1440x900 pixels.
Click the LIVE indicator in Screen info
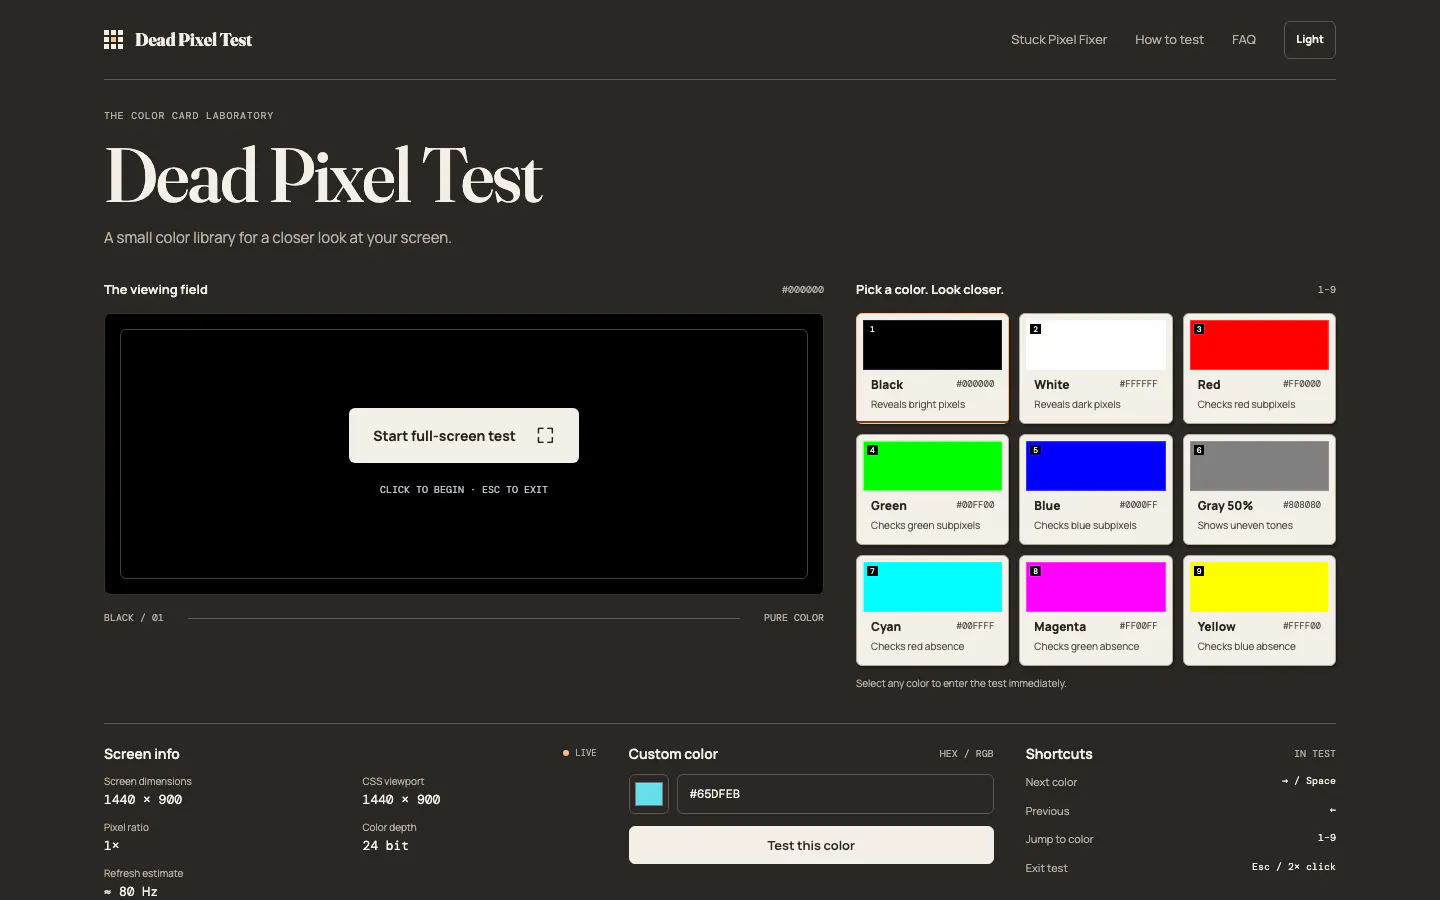tap(580, 753)
